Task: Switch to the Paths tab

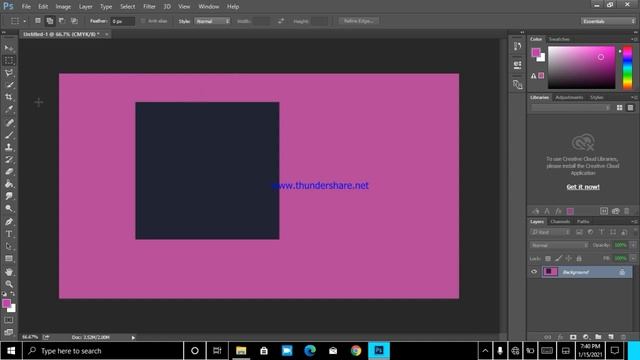Action: [x=583, y=222]
